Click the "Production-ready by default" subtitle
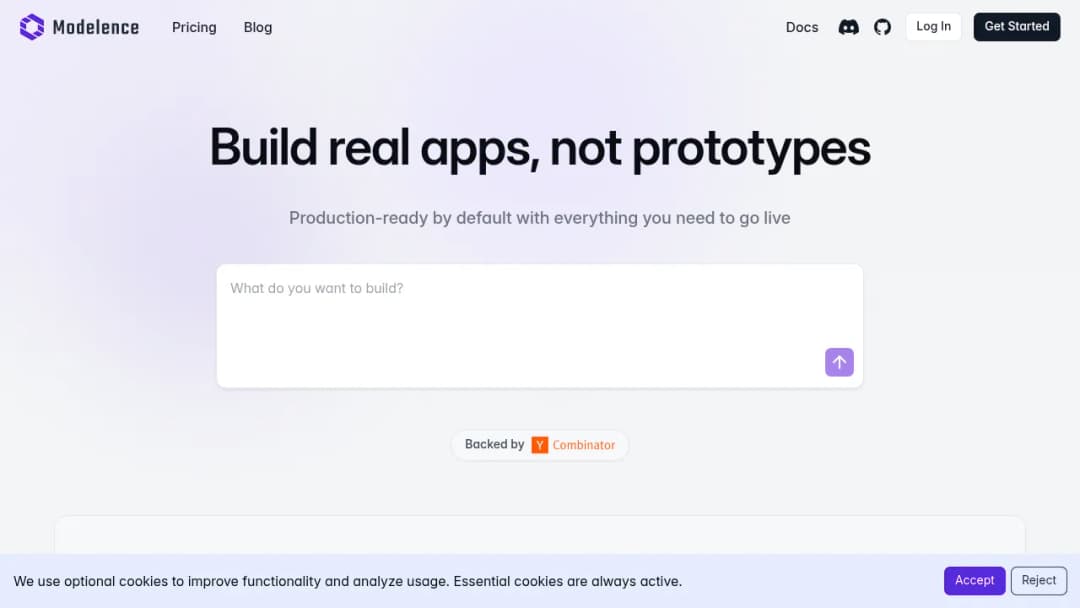This screenshot has height=608, width=1080. click(539, 218)
